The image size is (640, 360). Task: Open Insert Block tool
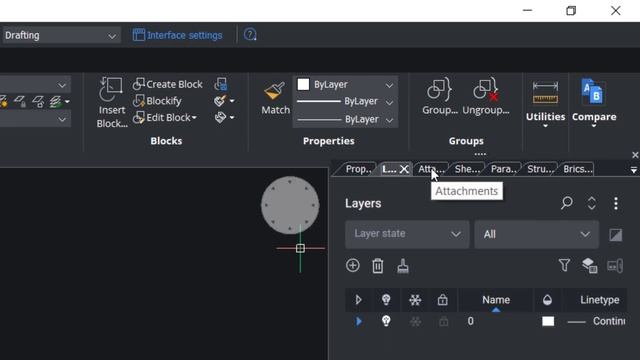pyautogui.click(x=111, y=102)
